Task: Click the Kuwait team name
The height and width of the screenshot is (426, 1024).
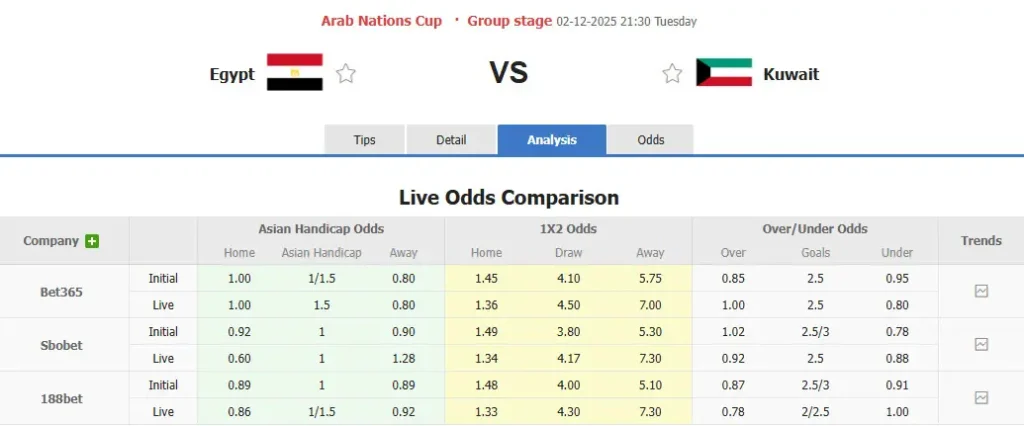Action: point(791,74)
